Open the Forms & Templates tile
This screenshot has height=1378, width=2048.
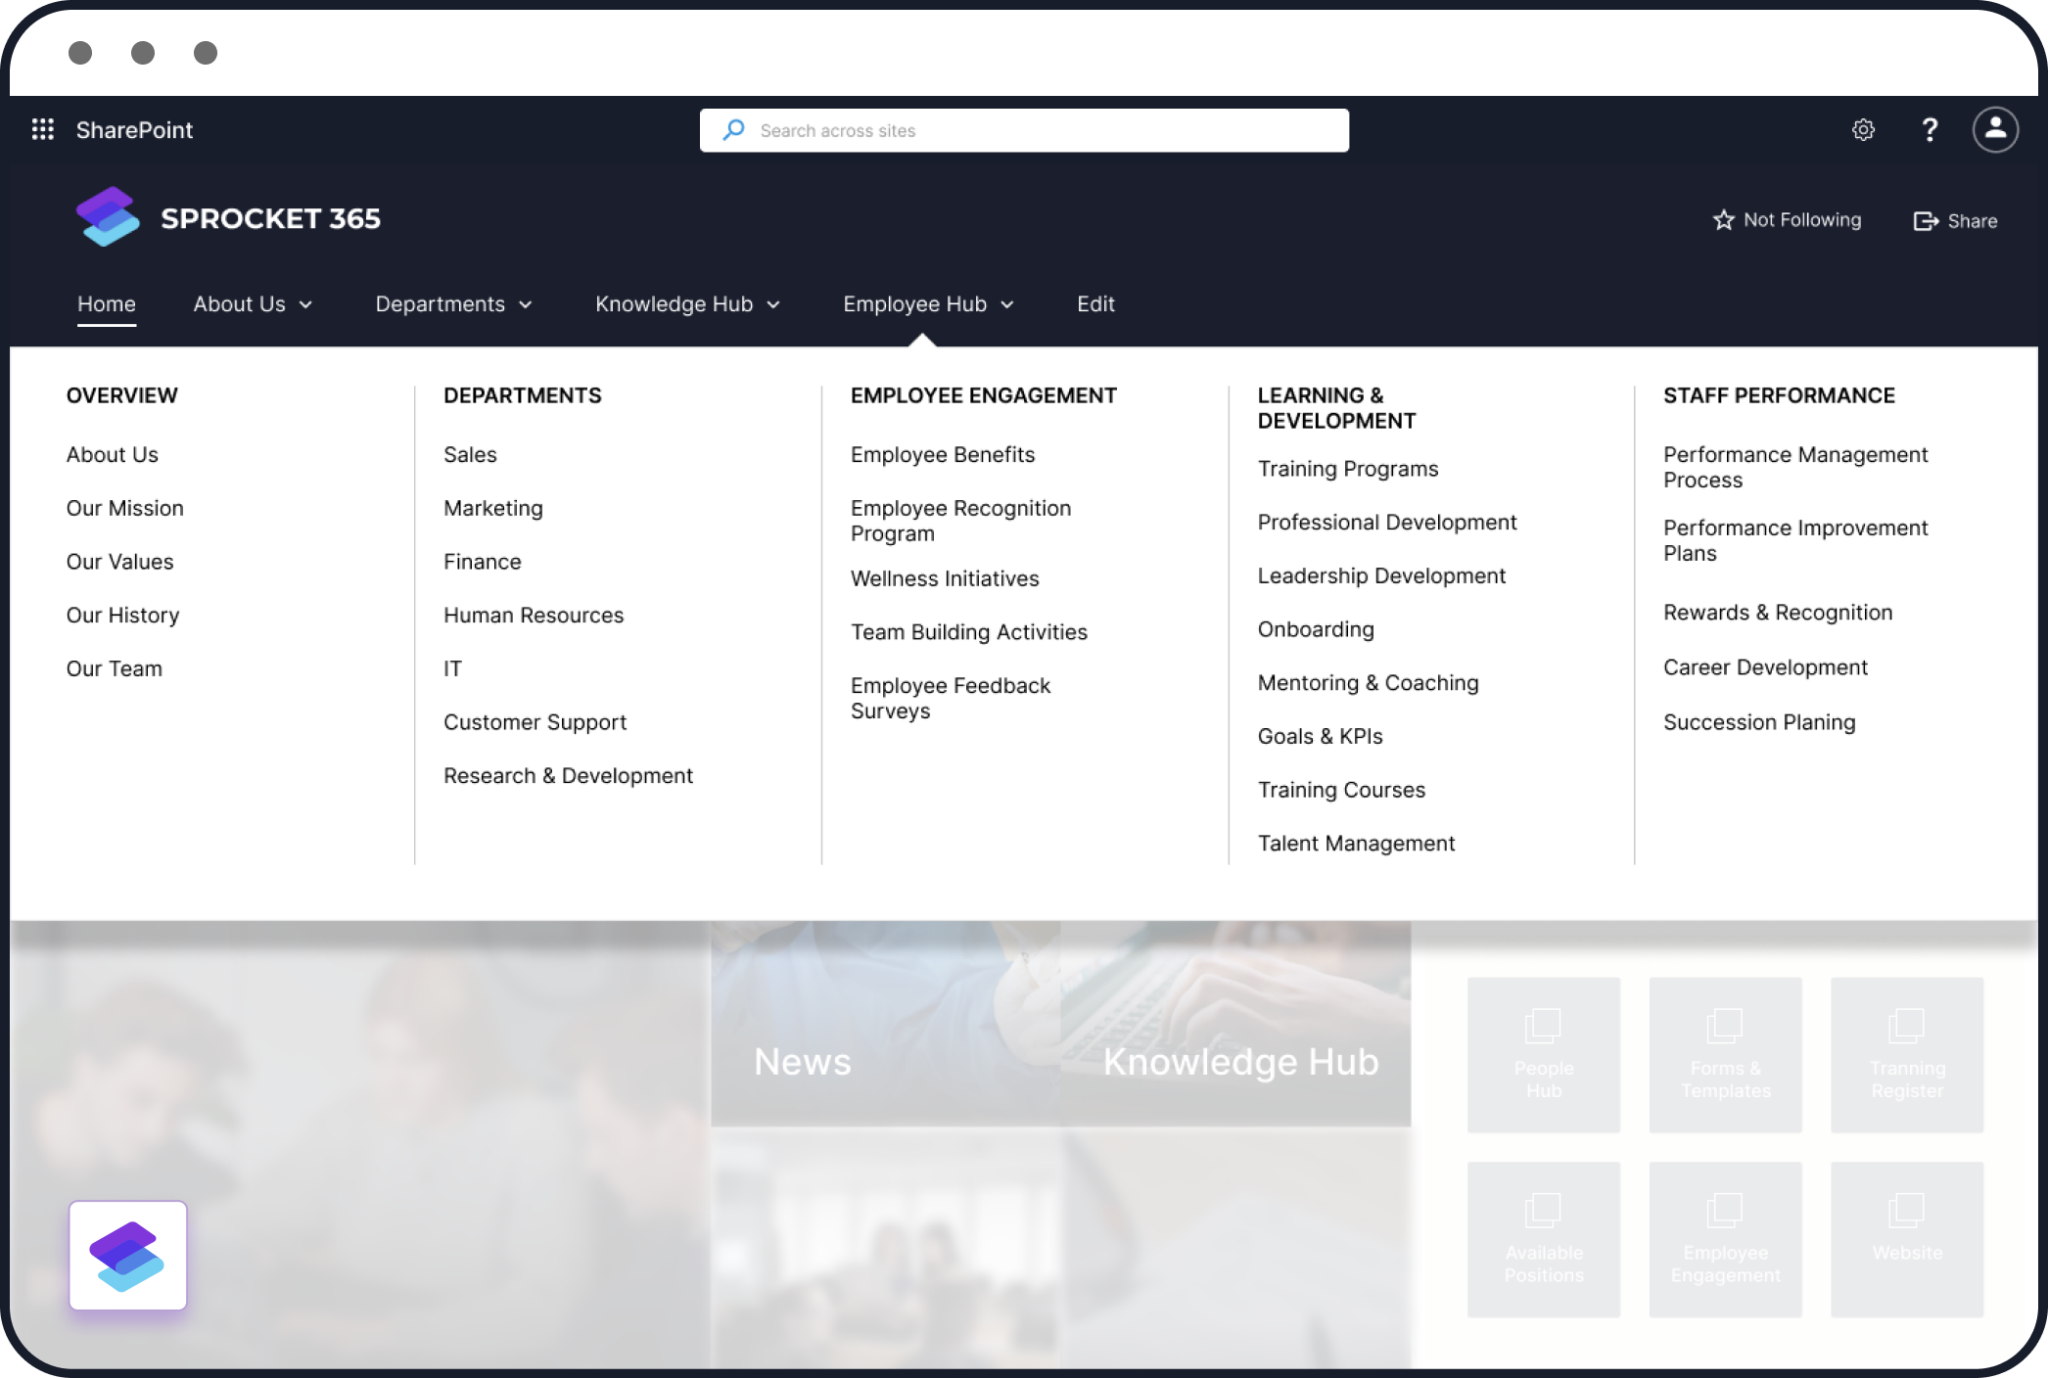[1724, 1055]
